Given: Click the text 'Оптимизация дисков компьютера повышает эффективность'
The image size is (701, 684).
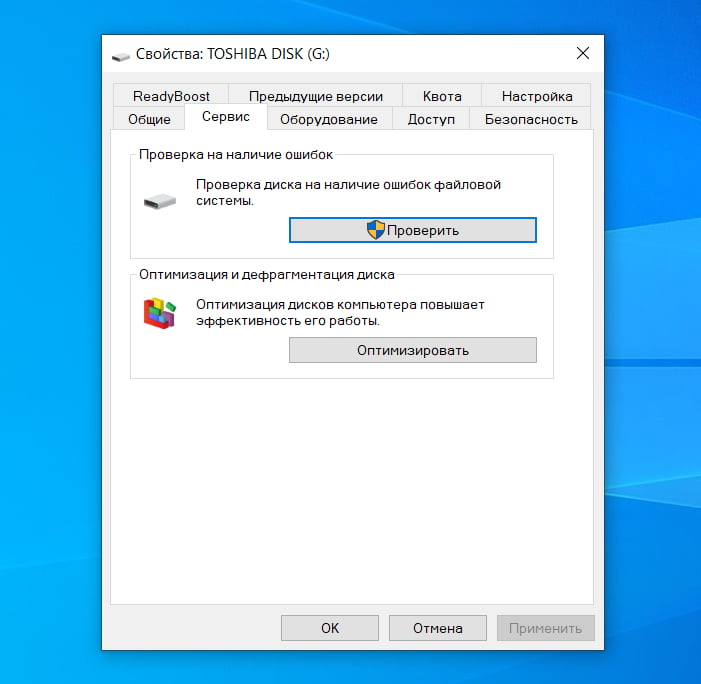Looking at the screenshot, I should [340, 312].
